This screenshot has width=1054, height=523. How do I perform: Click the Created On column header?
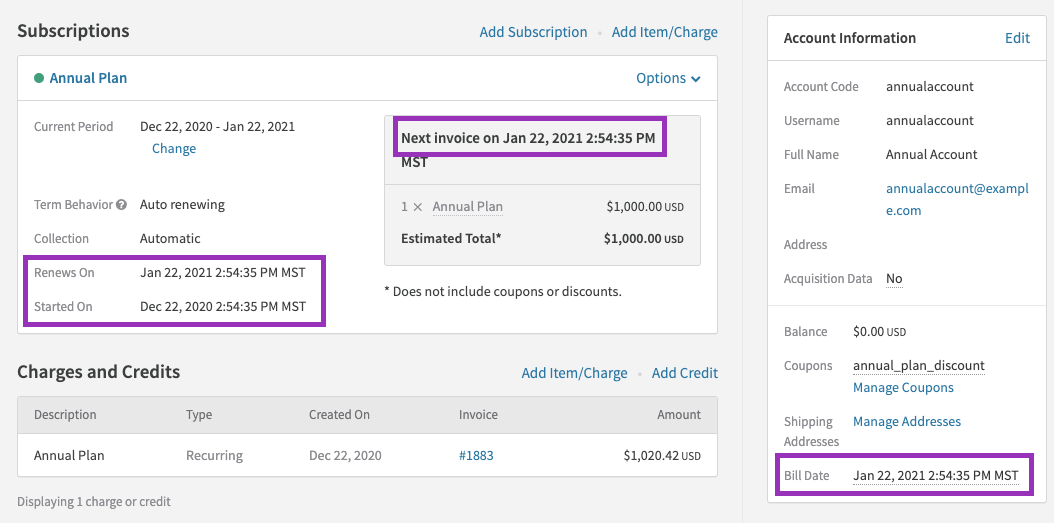coord(339,415)
